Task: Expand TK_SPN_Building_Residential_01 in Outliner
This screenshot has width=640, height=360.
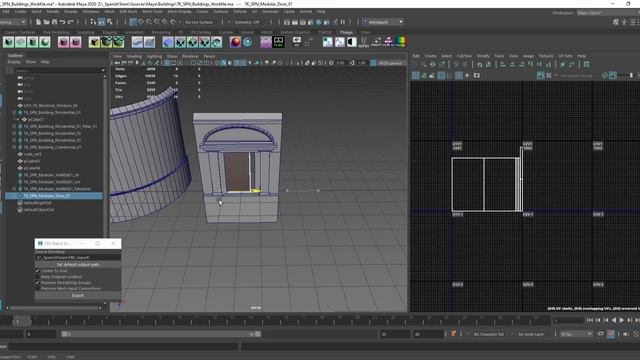Action: click(14, 113)
